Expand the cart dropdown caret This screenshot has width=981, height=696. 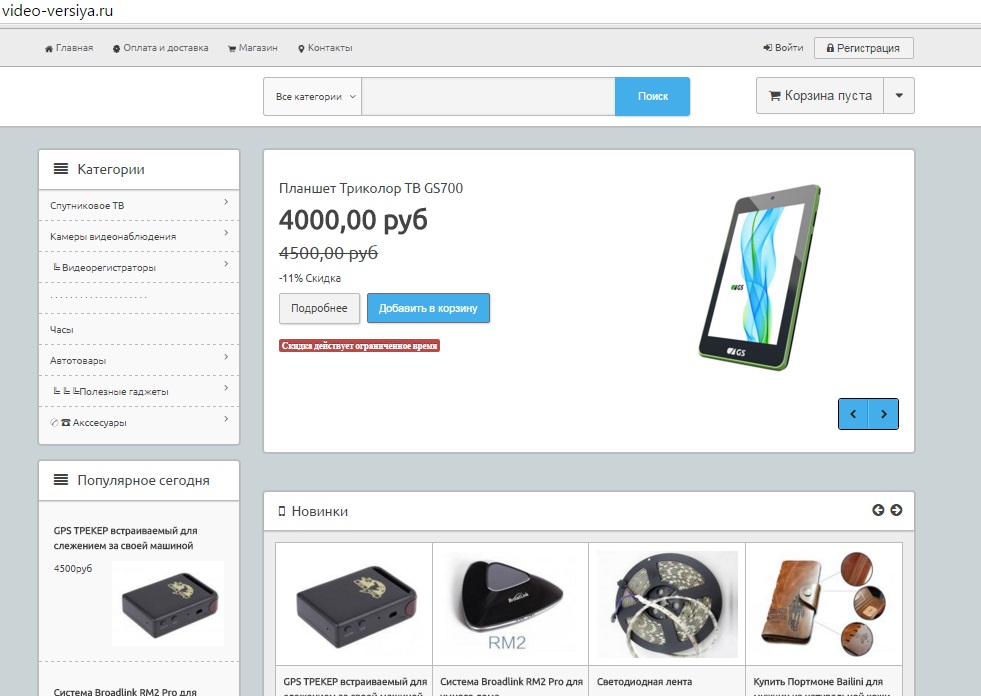pos(899,96)
